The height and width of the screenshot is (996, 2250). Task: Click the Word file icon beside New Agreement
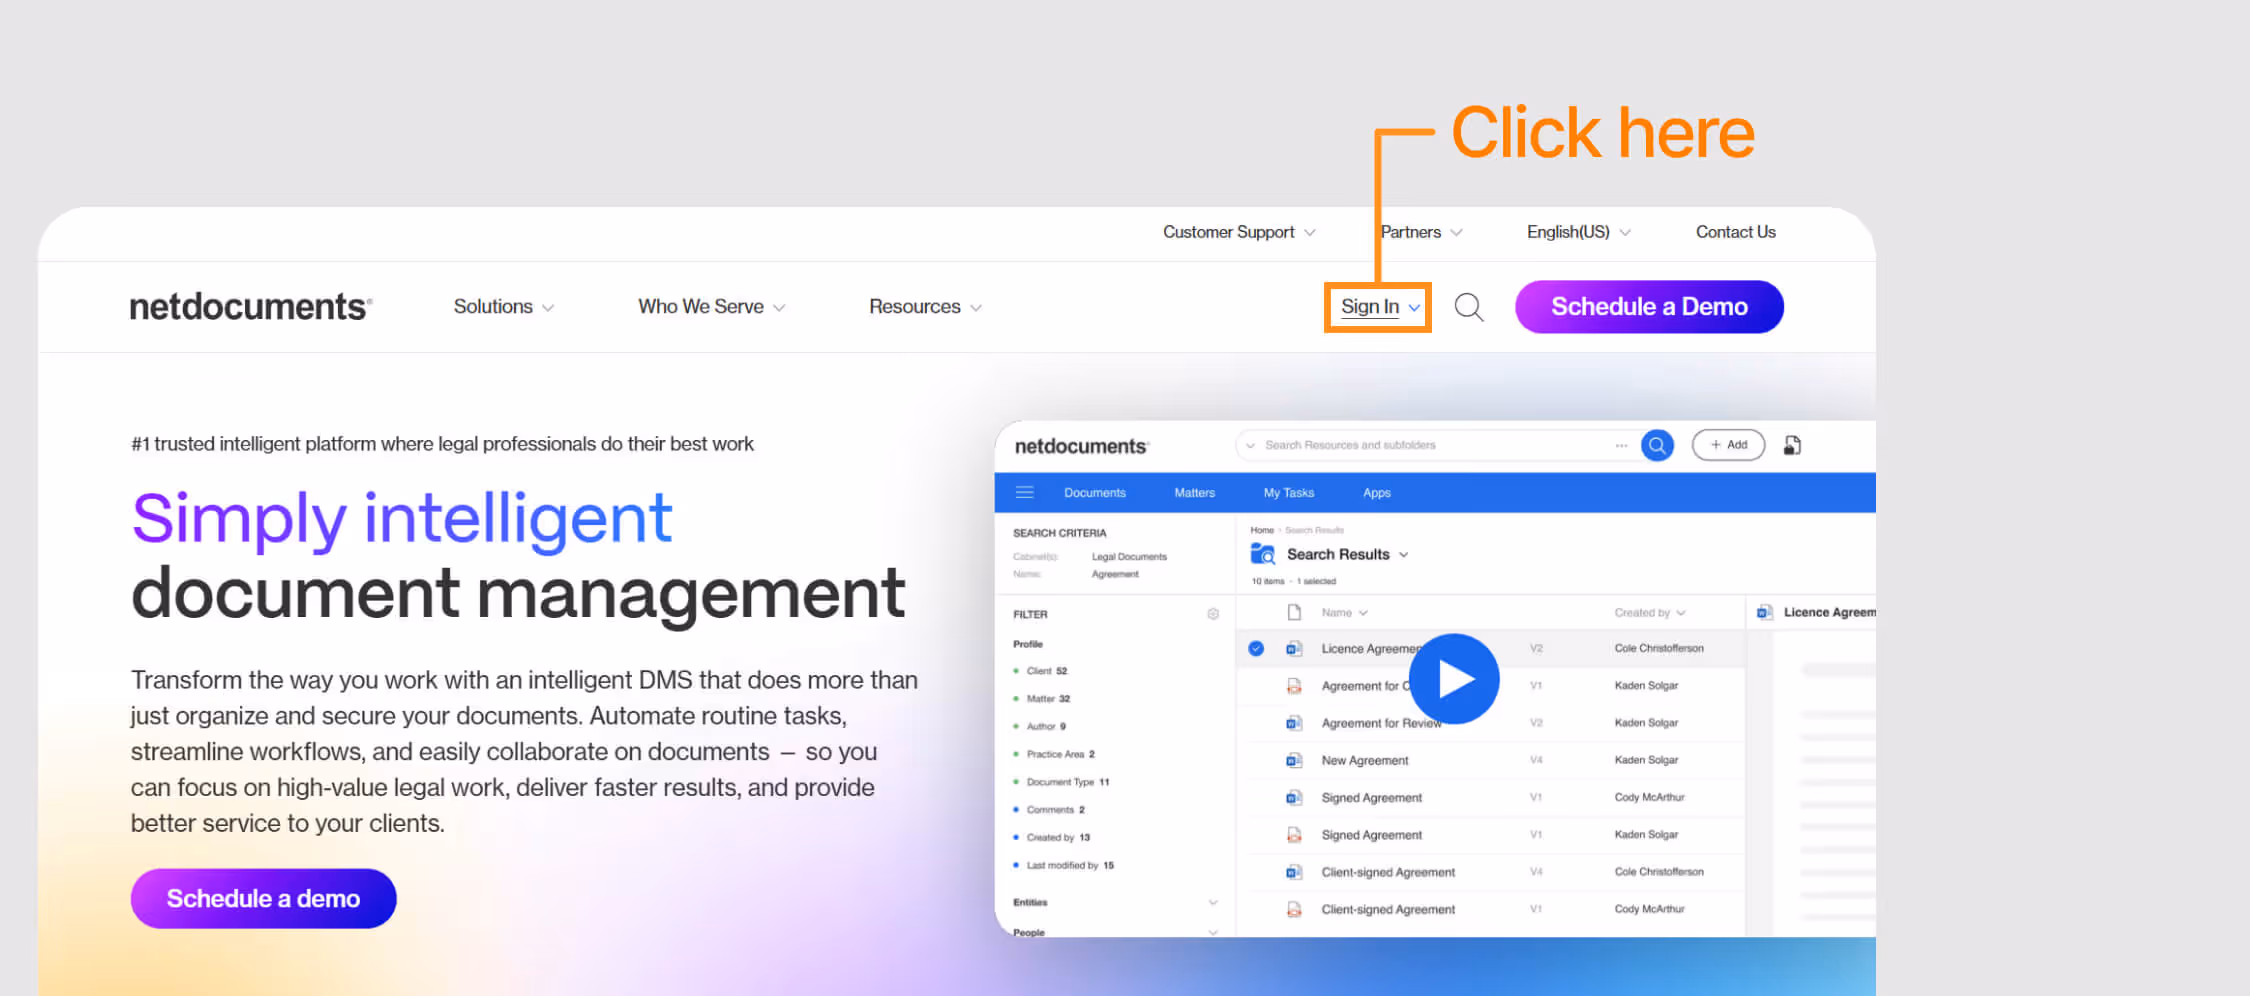click(x=1294, y=760)
